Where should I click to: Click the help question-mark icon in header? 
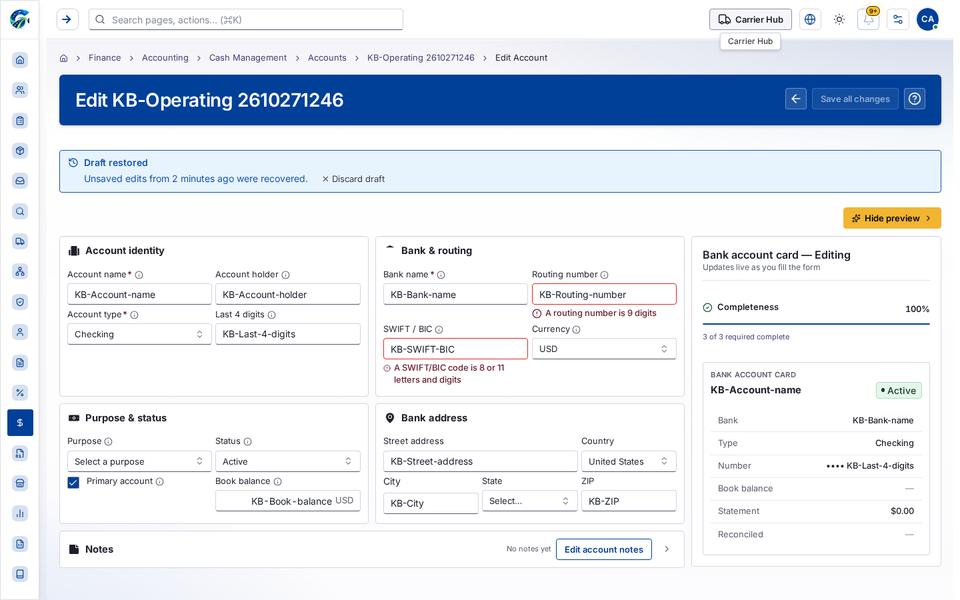coord(915,99)
